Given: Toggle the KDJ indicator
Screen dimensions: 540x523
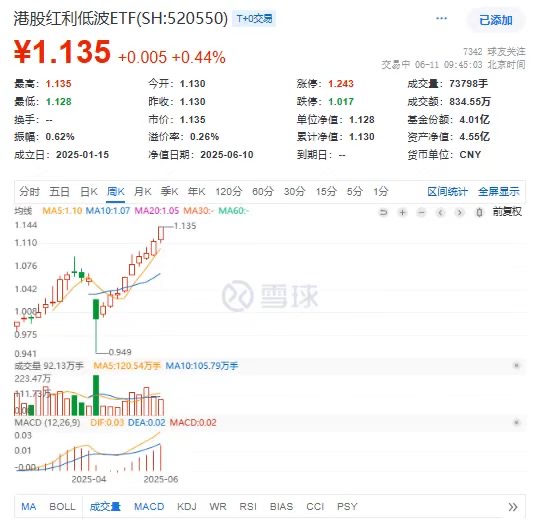Looking at the screenshot, I should (x=187, y=506).
